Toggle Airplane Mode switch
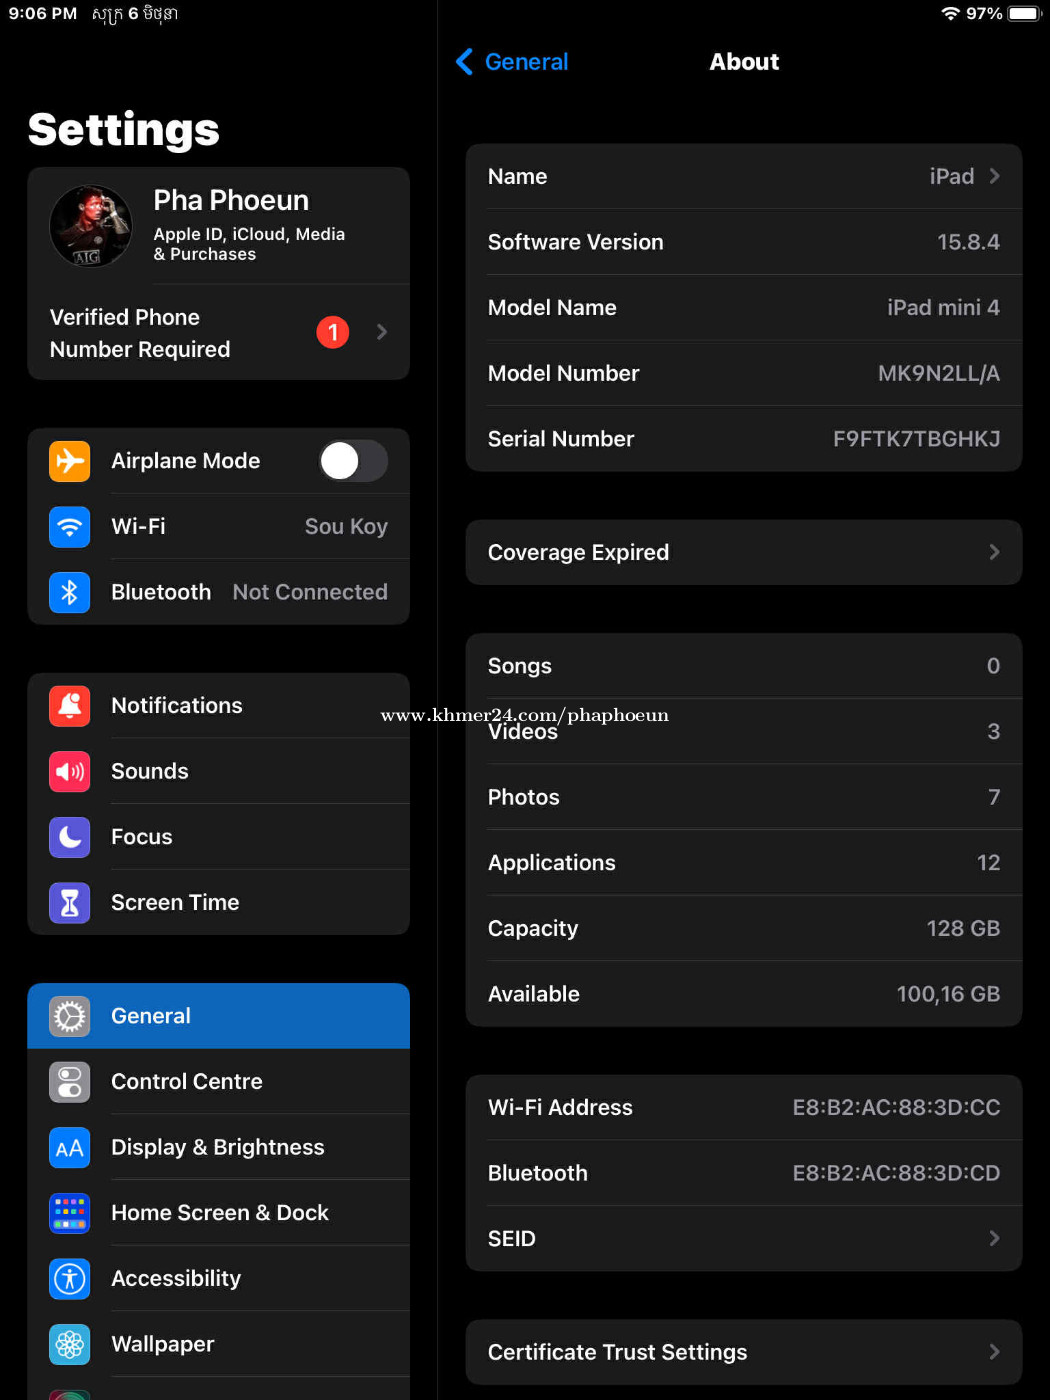The image size is (1050, 1400). (353, 461)
